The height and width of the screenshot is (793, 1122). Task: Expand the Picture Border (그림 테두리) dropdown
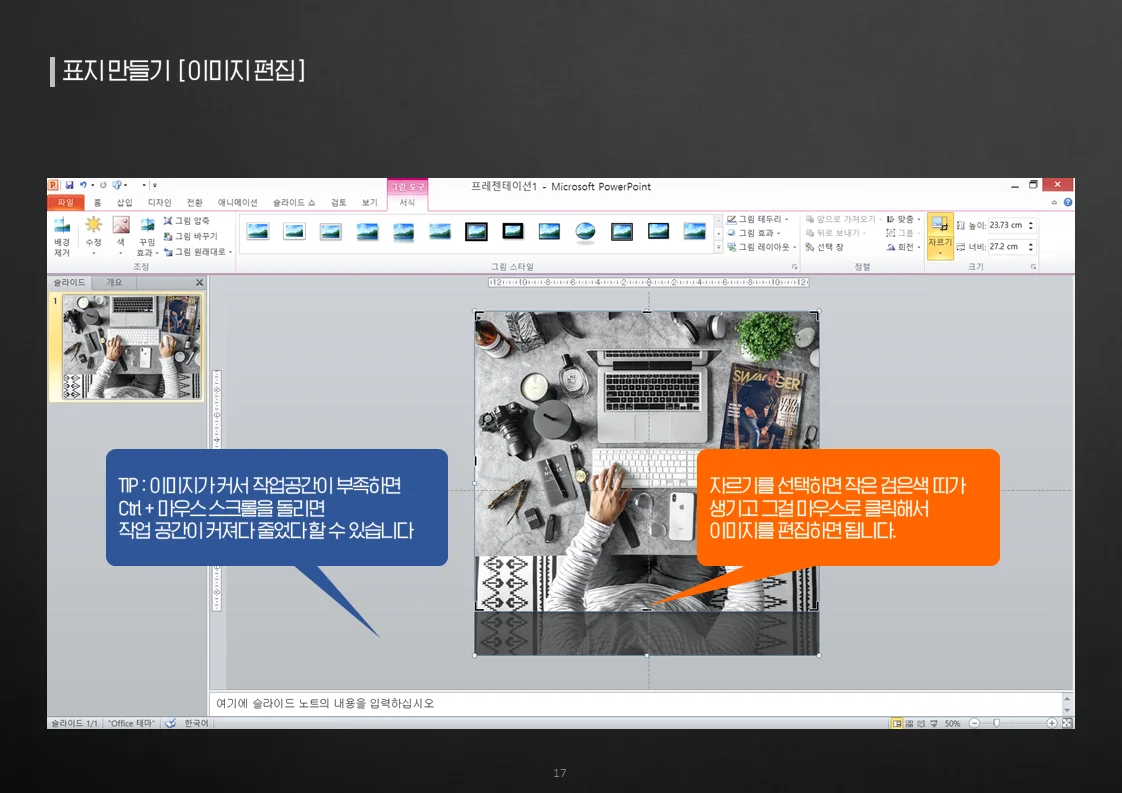757,219
